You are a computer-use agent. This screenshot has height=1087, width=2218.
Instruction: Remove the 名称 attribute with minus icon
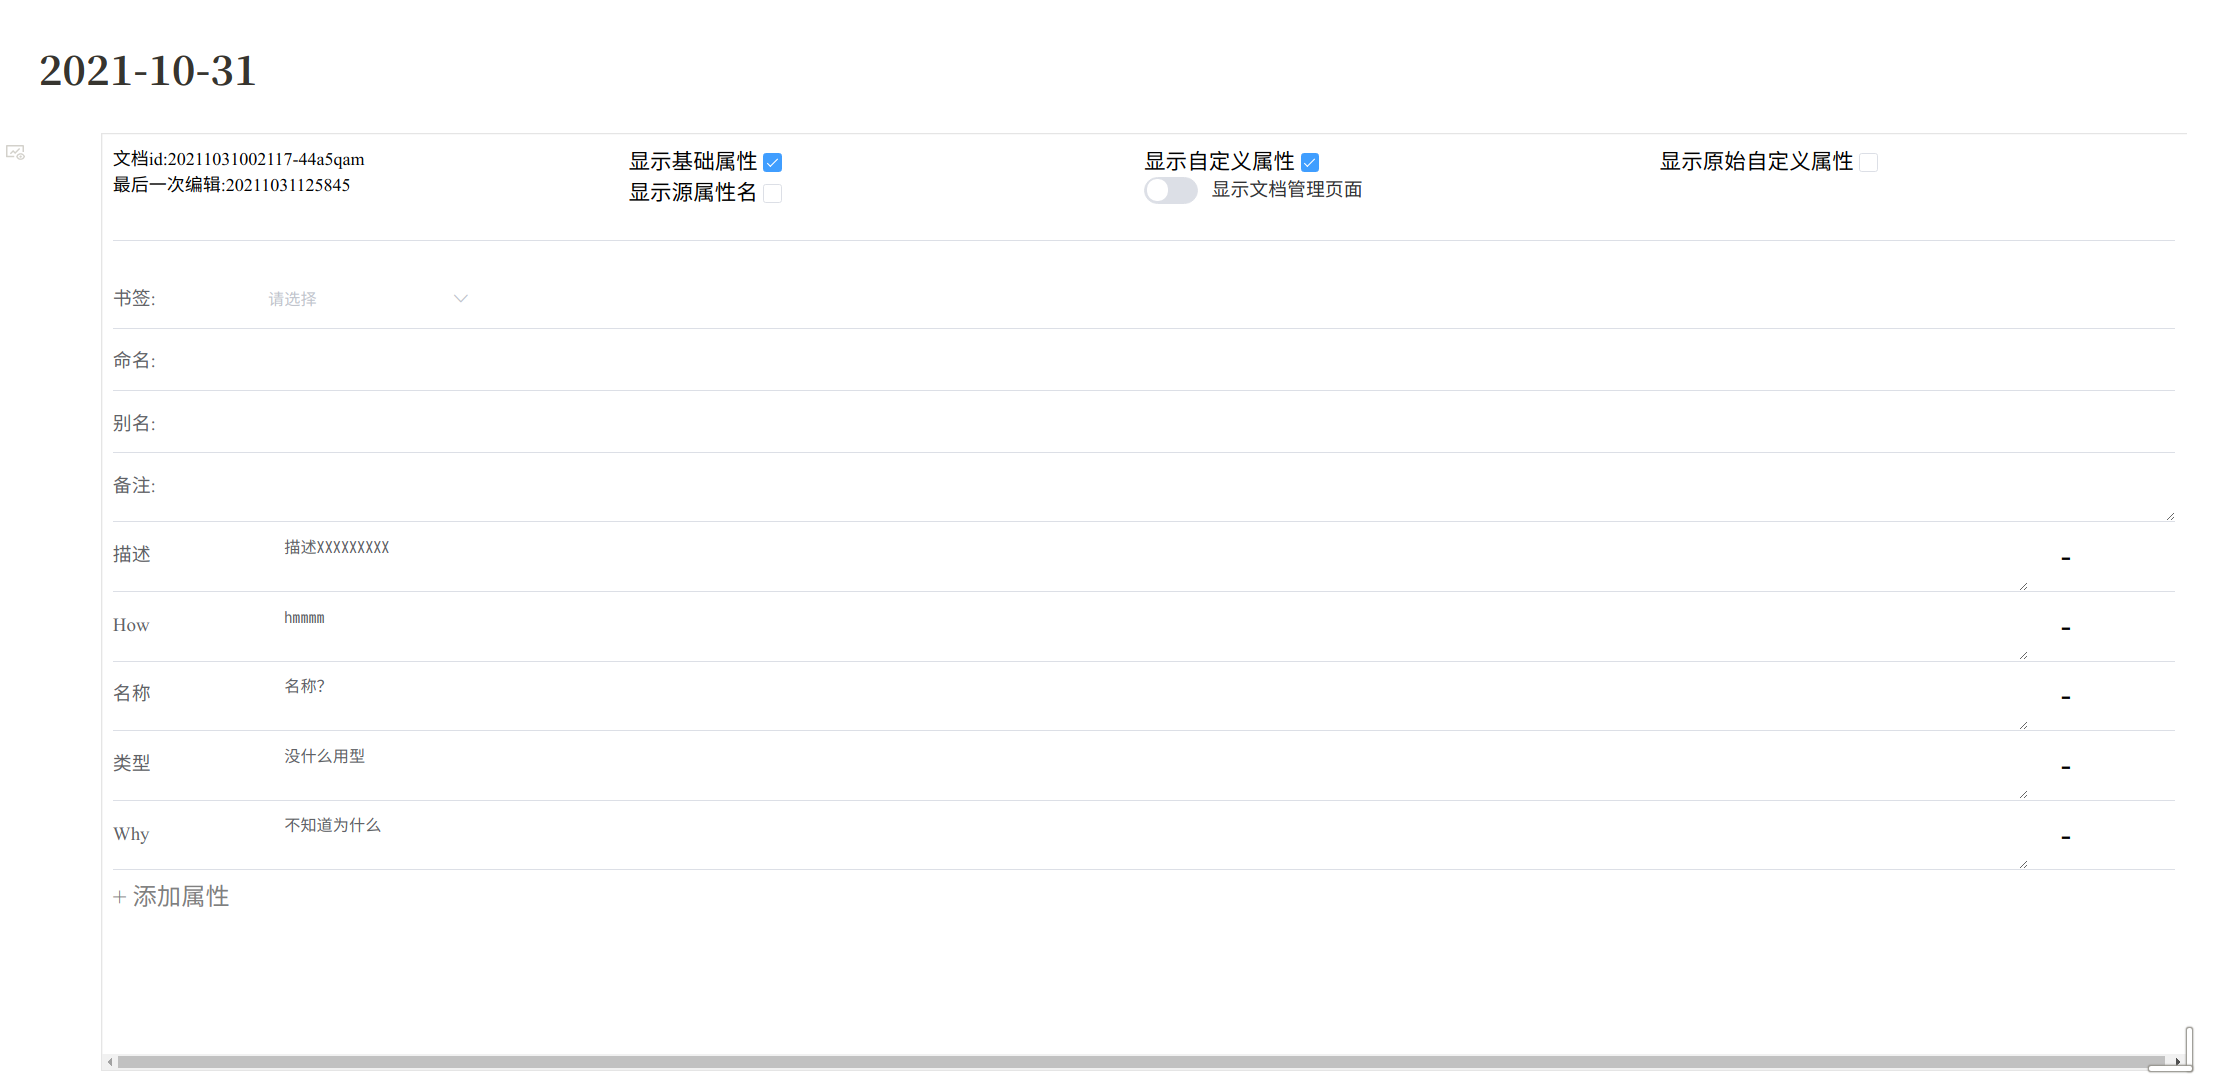(x=2065, y=697)
